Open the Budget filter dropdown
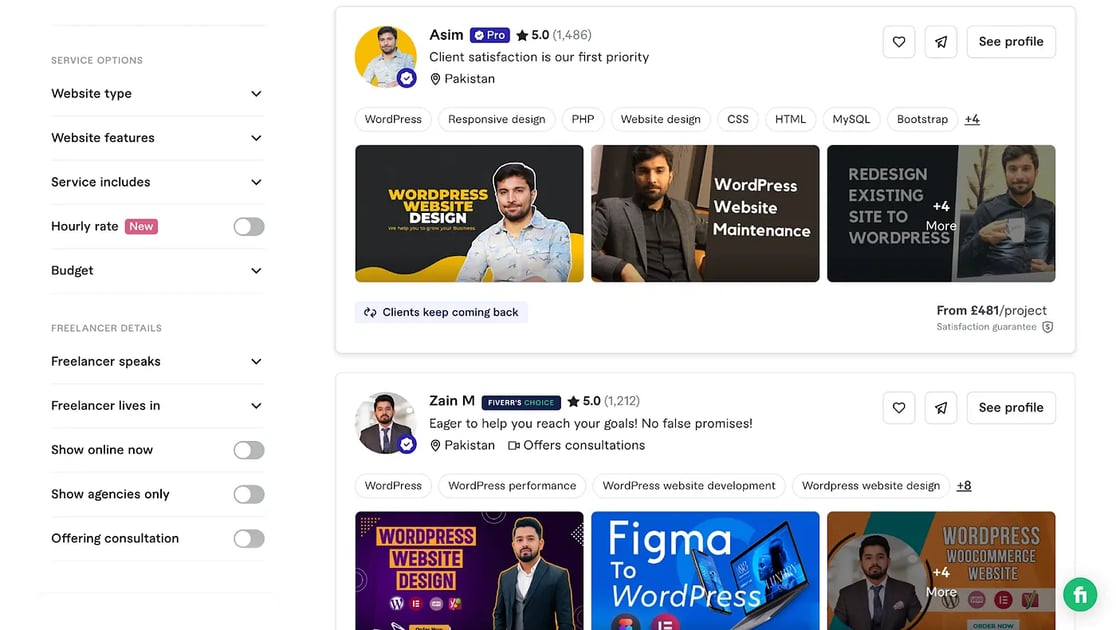1116x630 pixels. (x=156, y=270)
